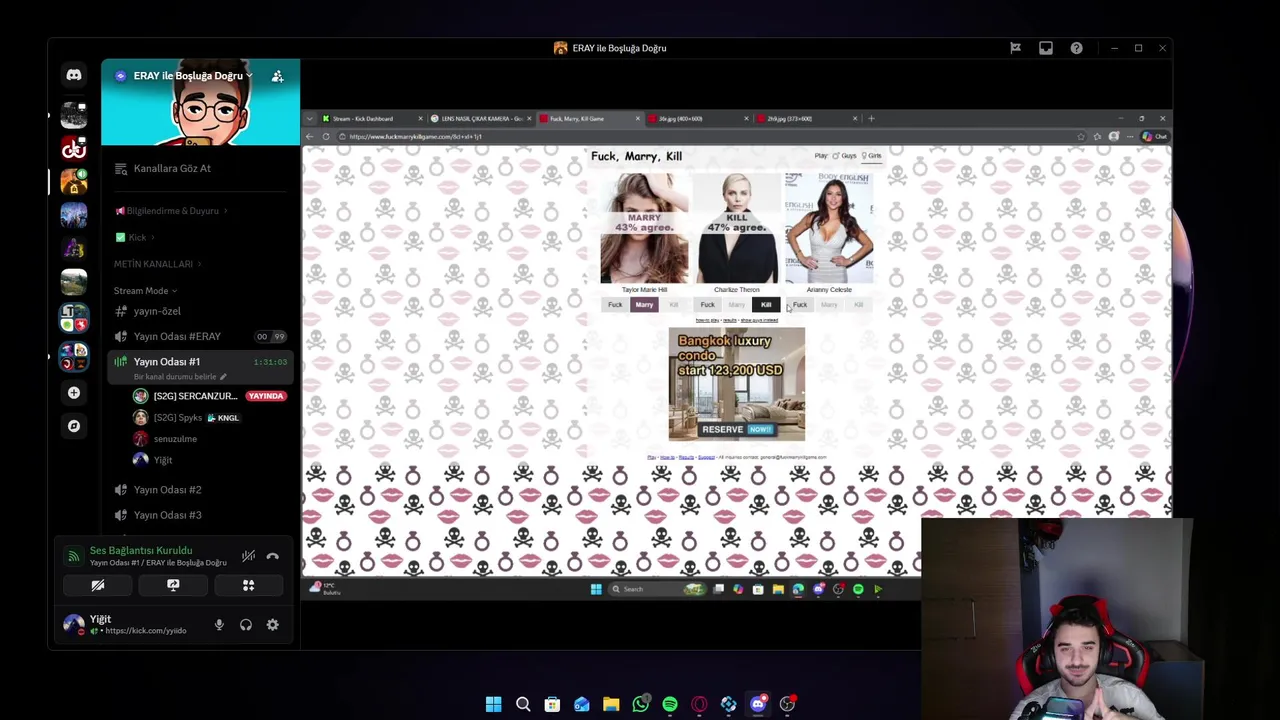Open Yiğit user profile panel
The height and width of the screenshot is (720, 1280).
click(x=125, y=625)
